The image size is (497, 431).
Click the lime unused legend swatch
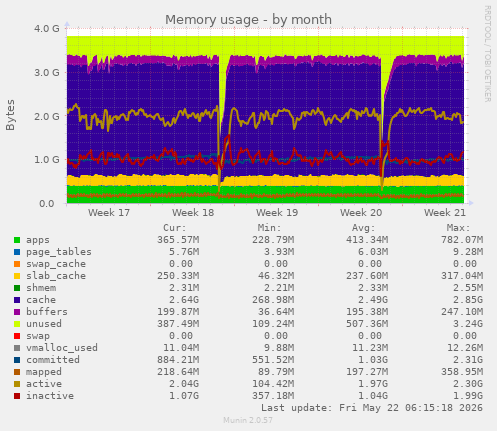click(x=17, y=324)
